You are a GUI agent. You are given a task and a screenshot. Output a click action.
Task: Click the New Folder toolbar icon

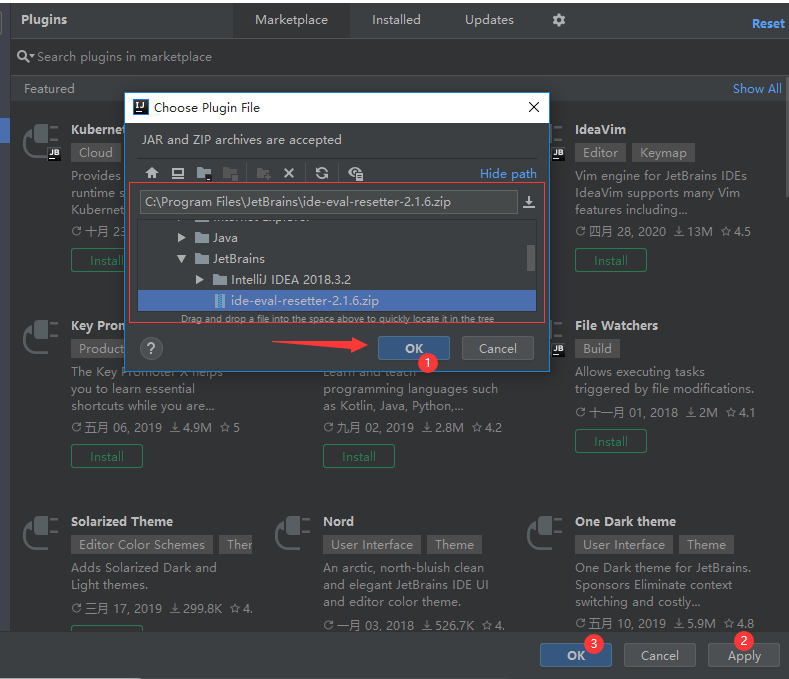point(264,174)
